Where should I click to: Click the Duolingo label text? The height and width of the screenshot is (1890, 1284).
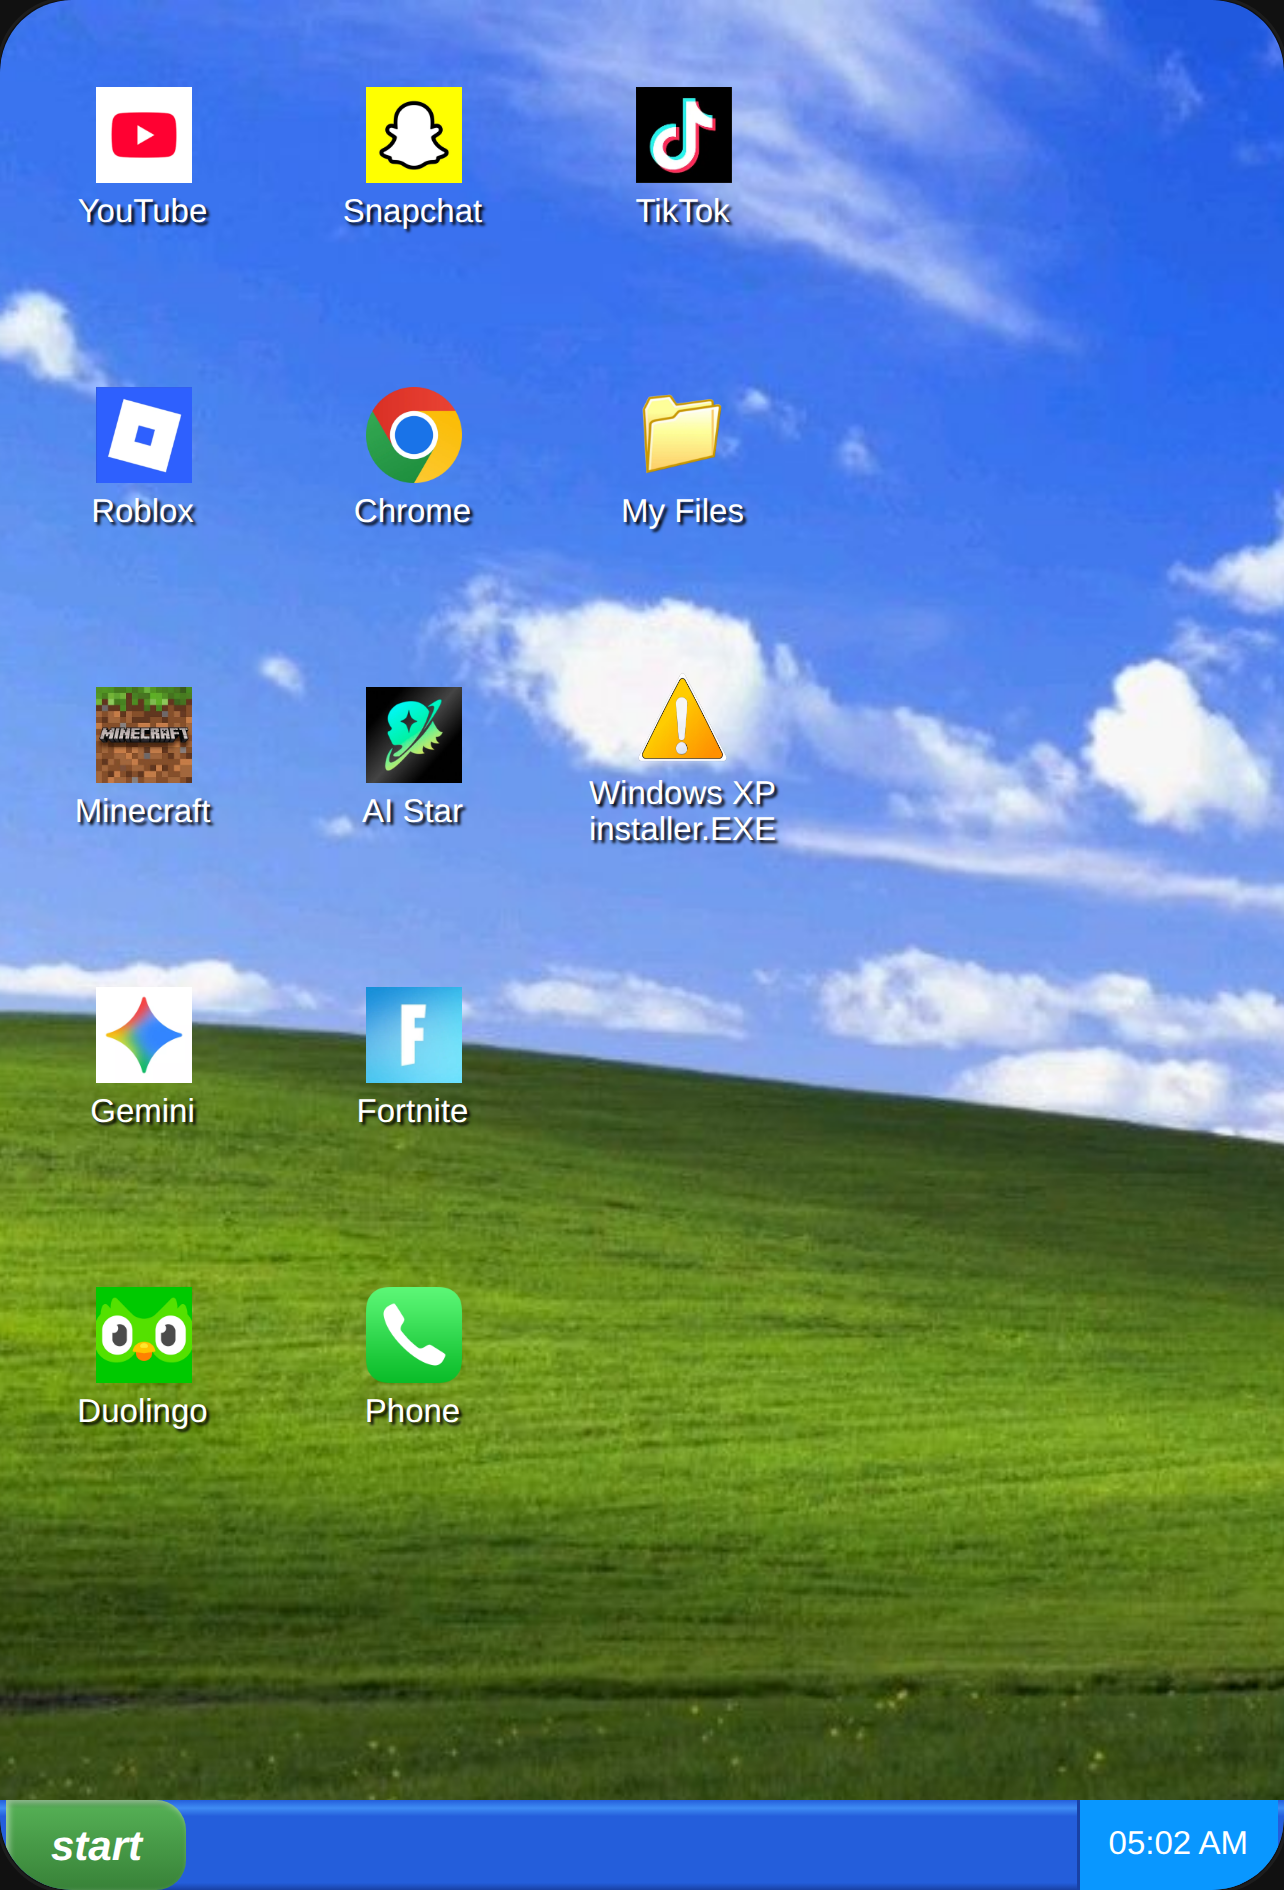[x=143, y=1412]
